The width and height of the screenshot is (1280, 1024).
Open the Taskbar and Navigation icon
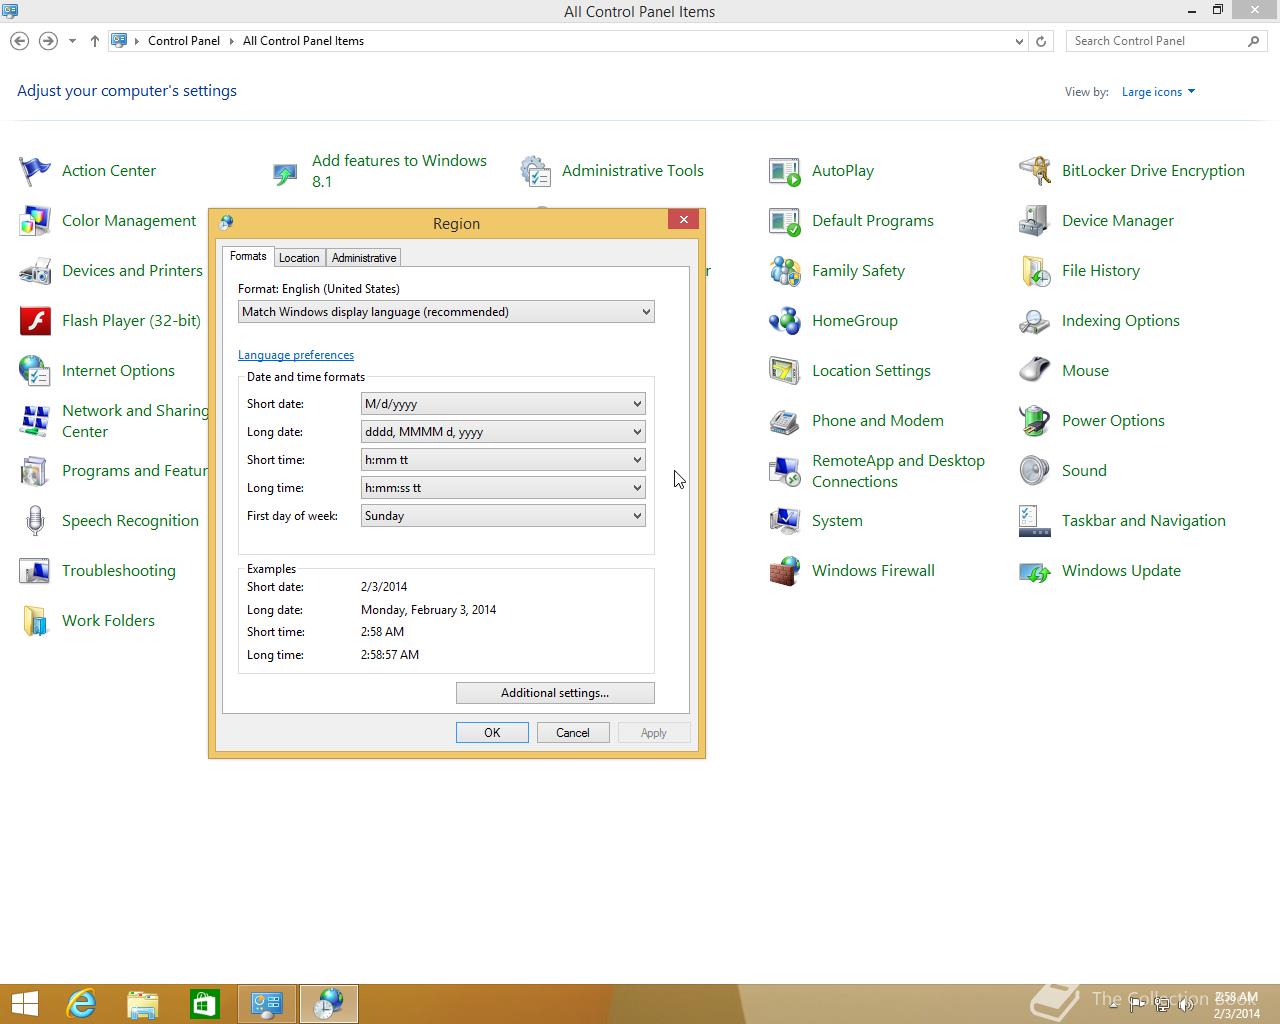coord(1035,521)
